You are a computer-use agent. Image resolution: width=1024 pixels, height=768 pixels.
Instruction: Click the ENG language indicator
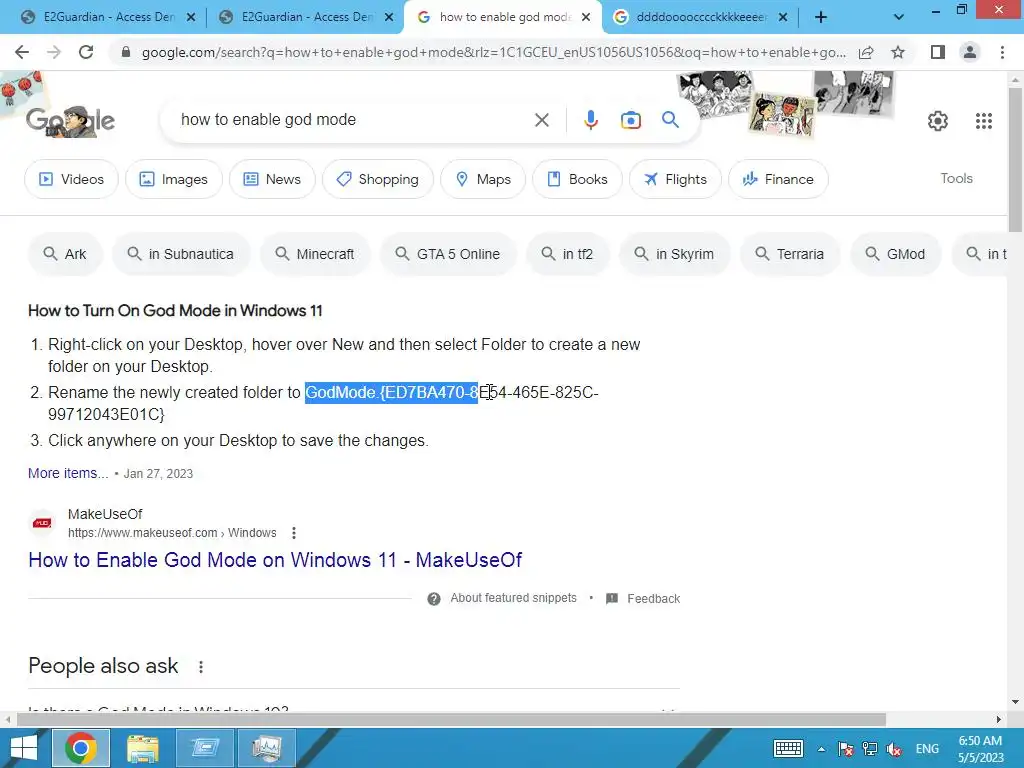927,749
